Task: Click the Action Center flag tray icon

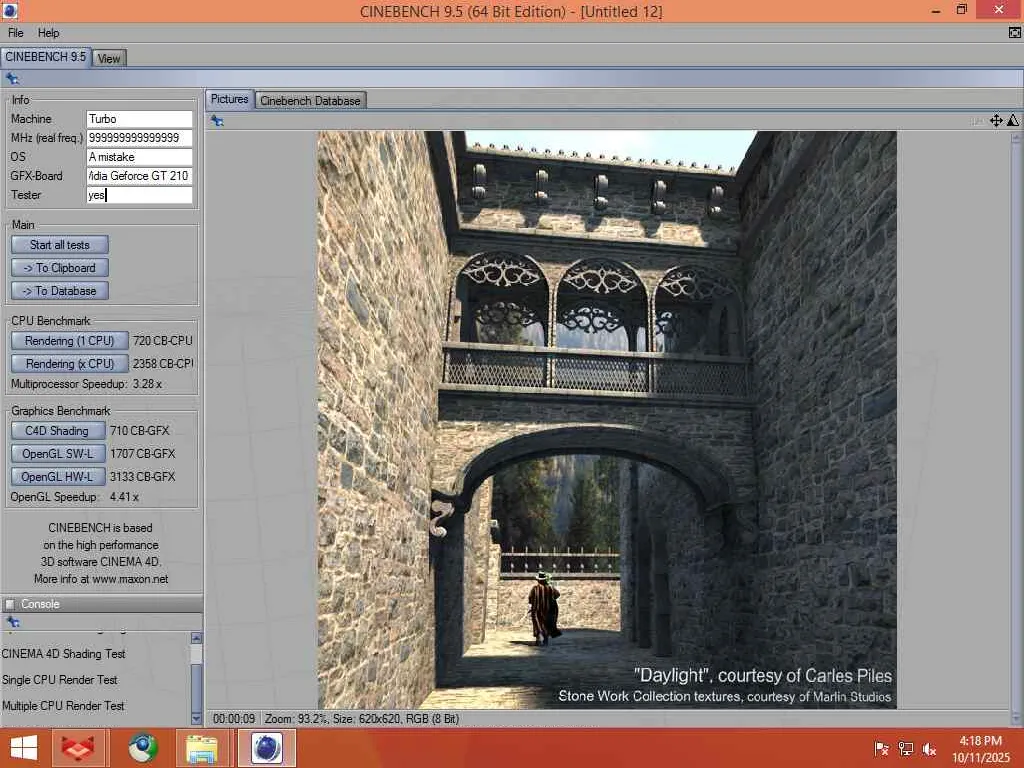Action: [881, 749]
